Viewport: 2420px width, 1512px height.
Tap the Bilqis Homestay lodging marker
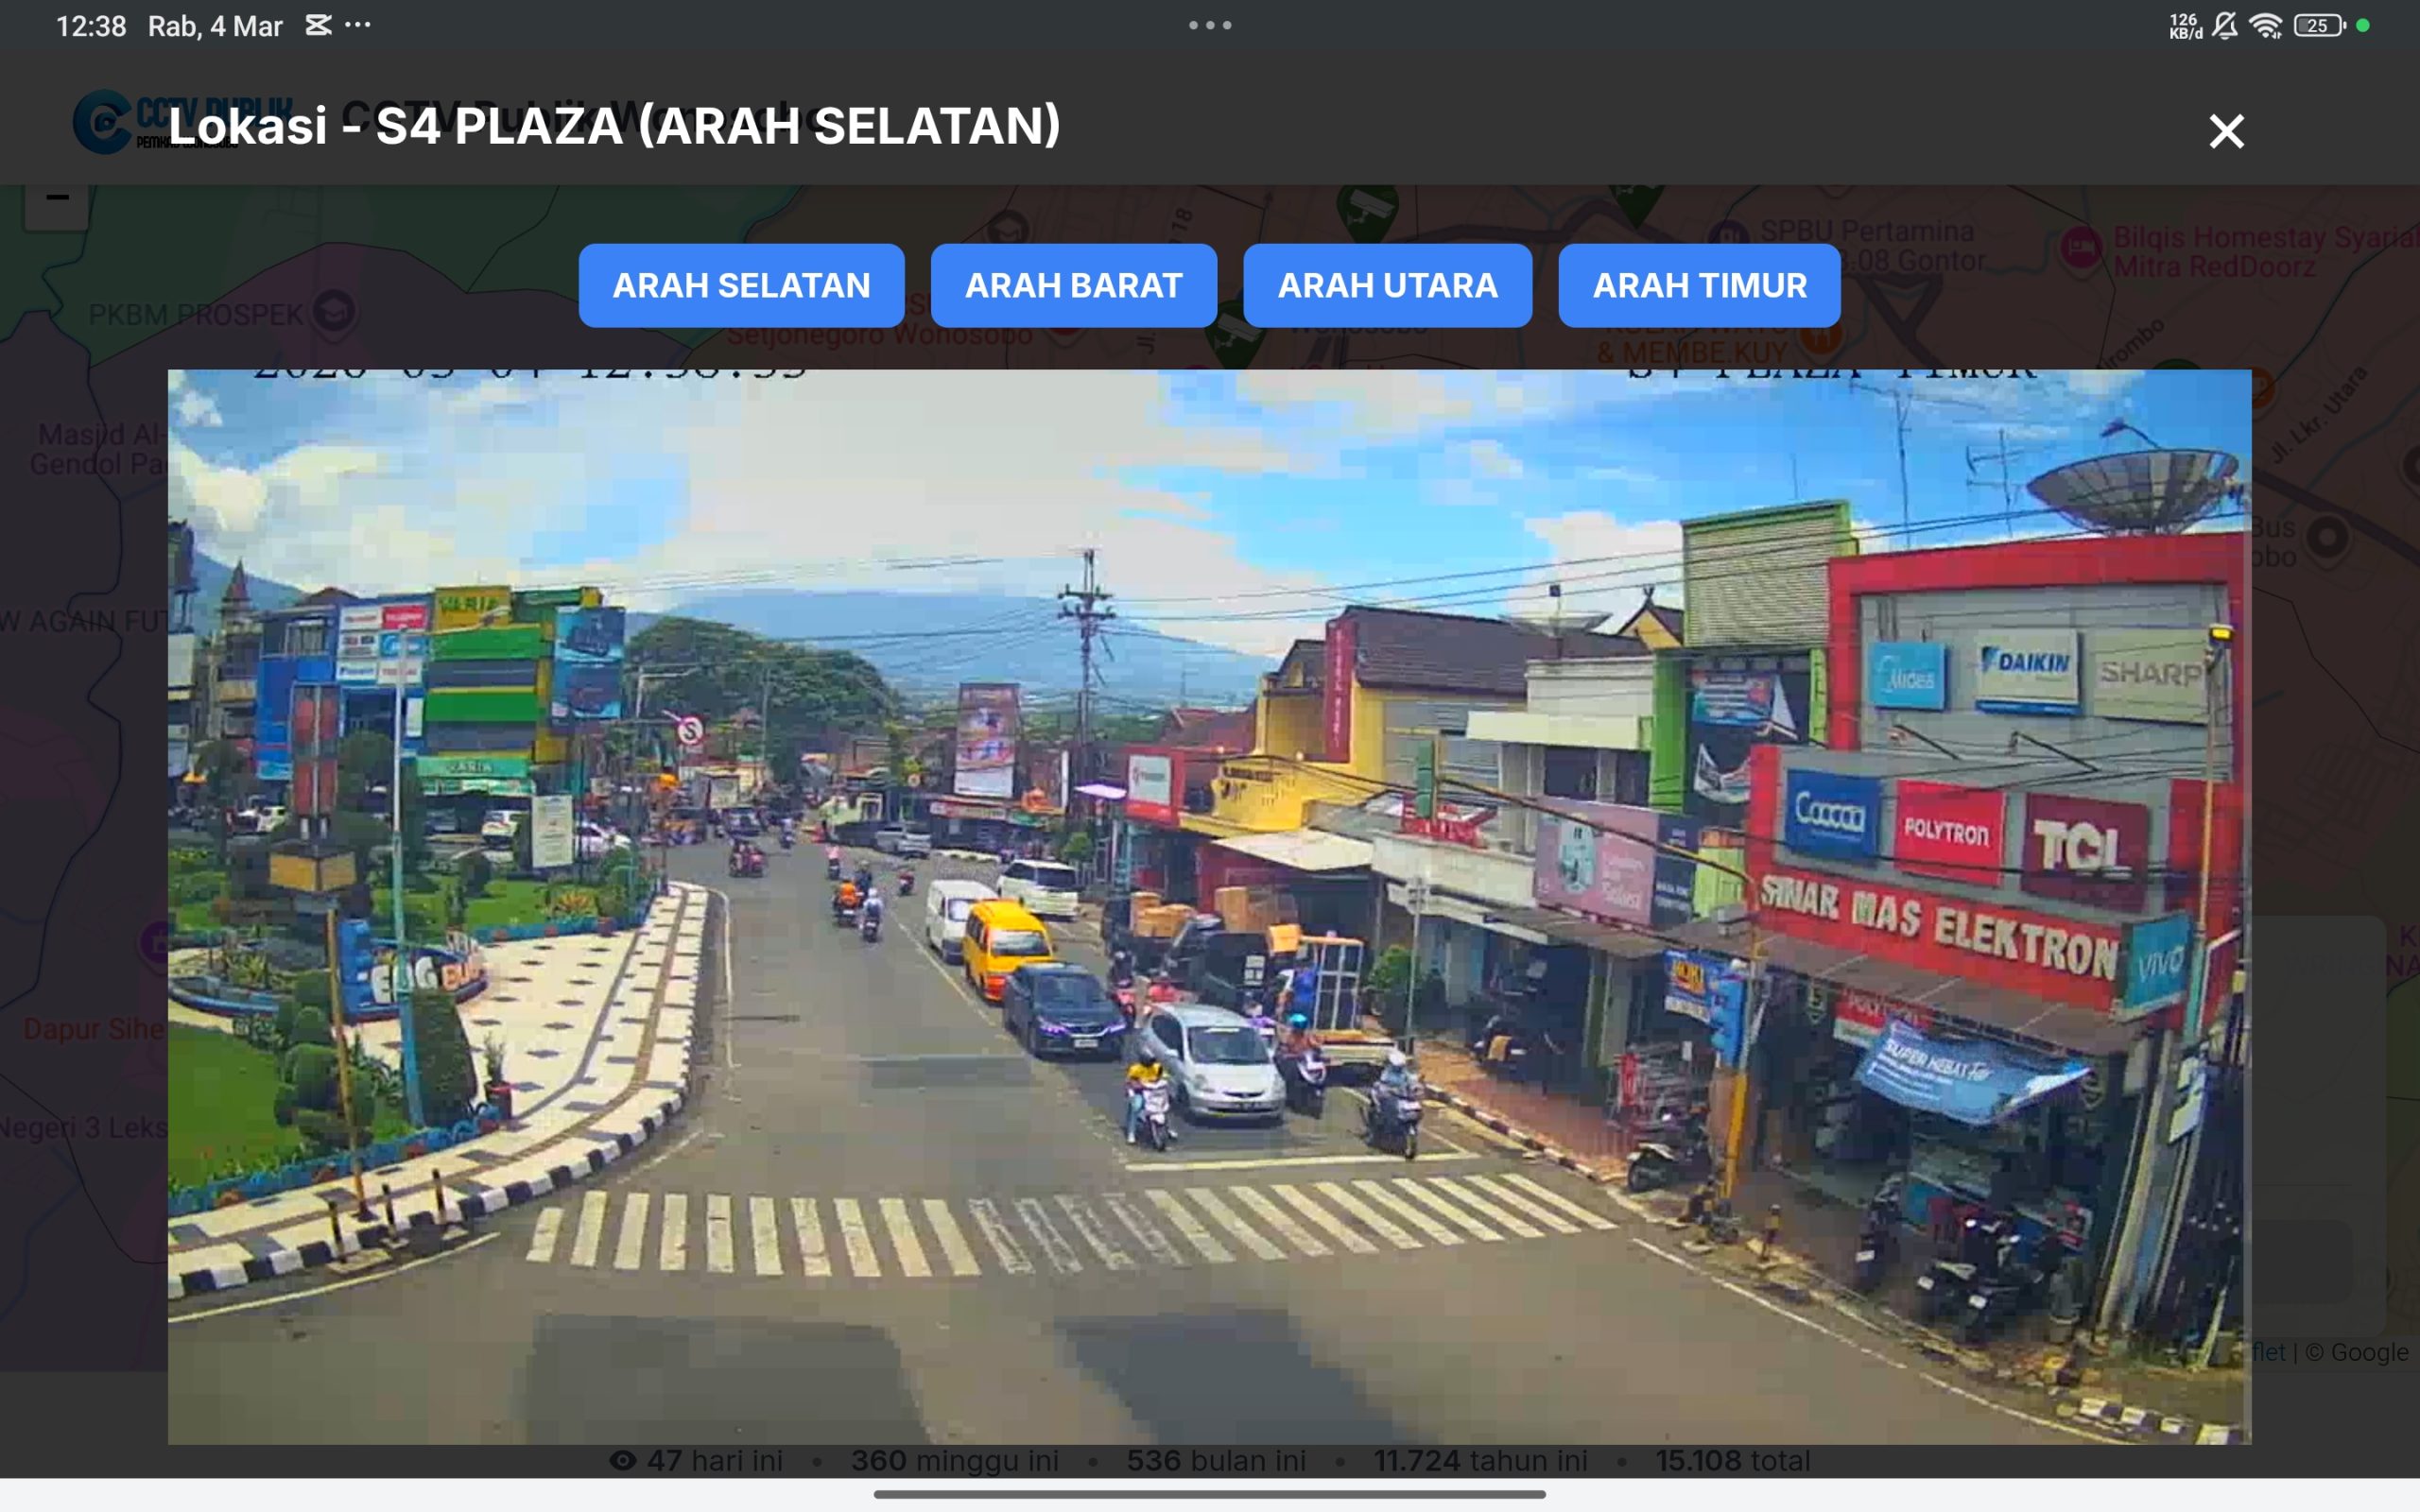point(2081,246)
